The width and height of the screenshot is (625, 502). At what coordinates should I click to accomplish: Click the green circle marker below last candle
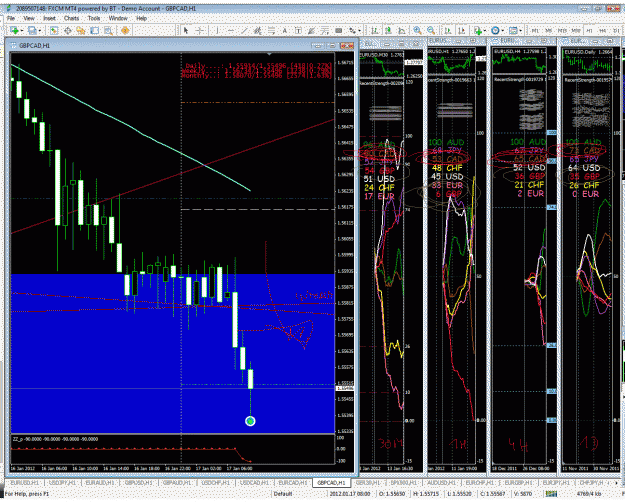(250, 421)
